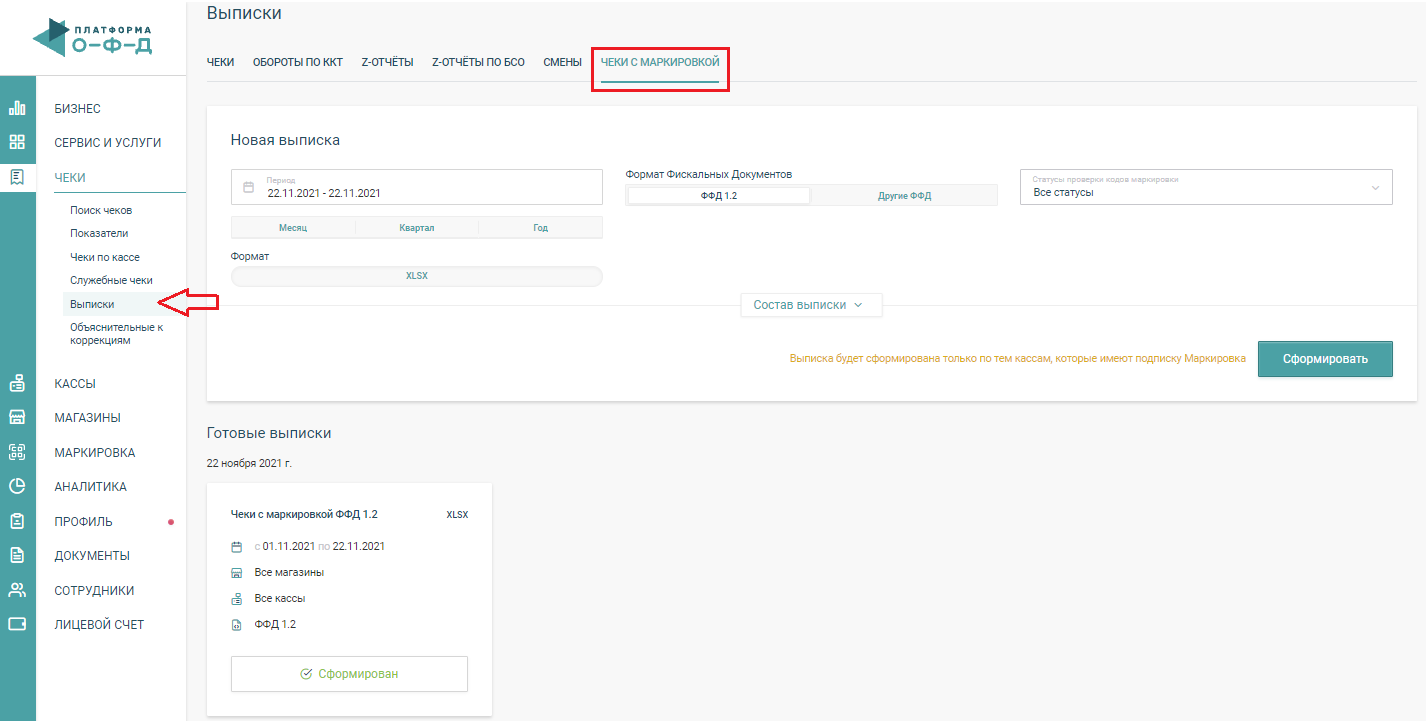1426x721 pixels.
Task: Click the Платформа ОФД logo
Action: pos(93,37)
